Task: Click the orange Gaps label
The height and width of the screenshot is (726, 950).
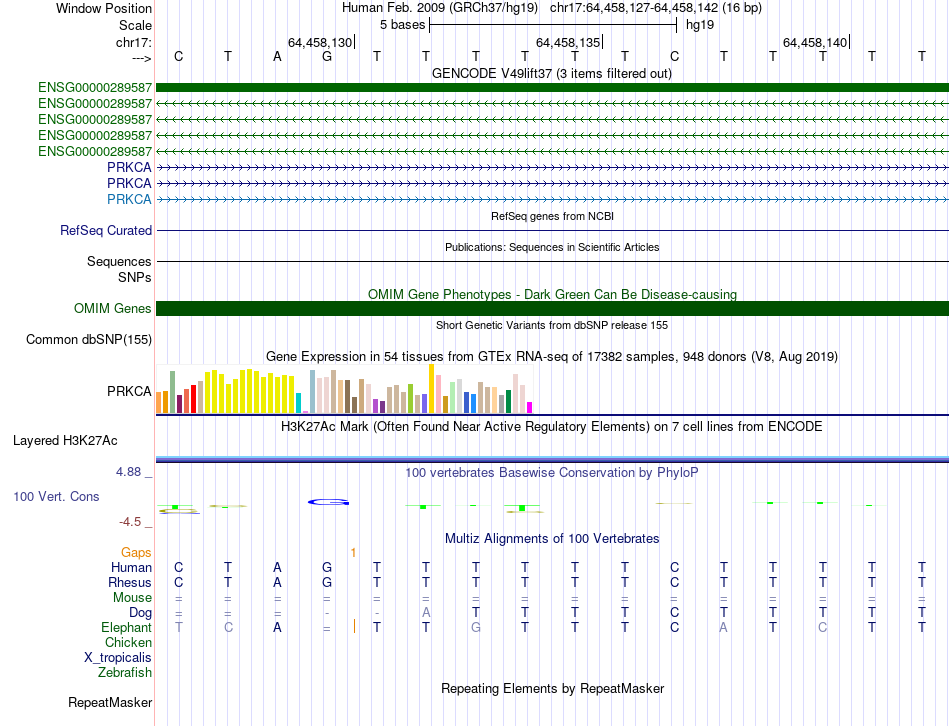Action: pyautogui.click(x=136, y=552)
